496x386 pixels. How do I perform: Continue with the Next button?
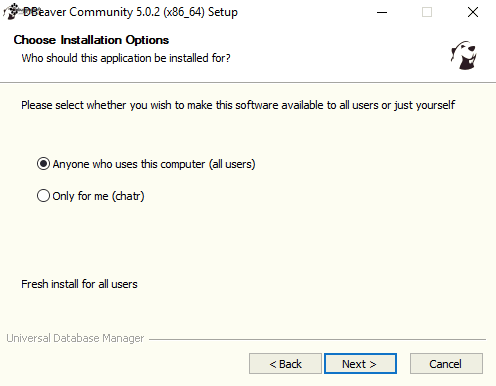(360, 364)
